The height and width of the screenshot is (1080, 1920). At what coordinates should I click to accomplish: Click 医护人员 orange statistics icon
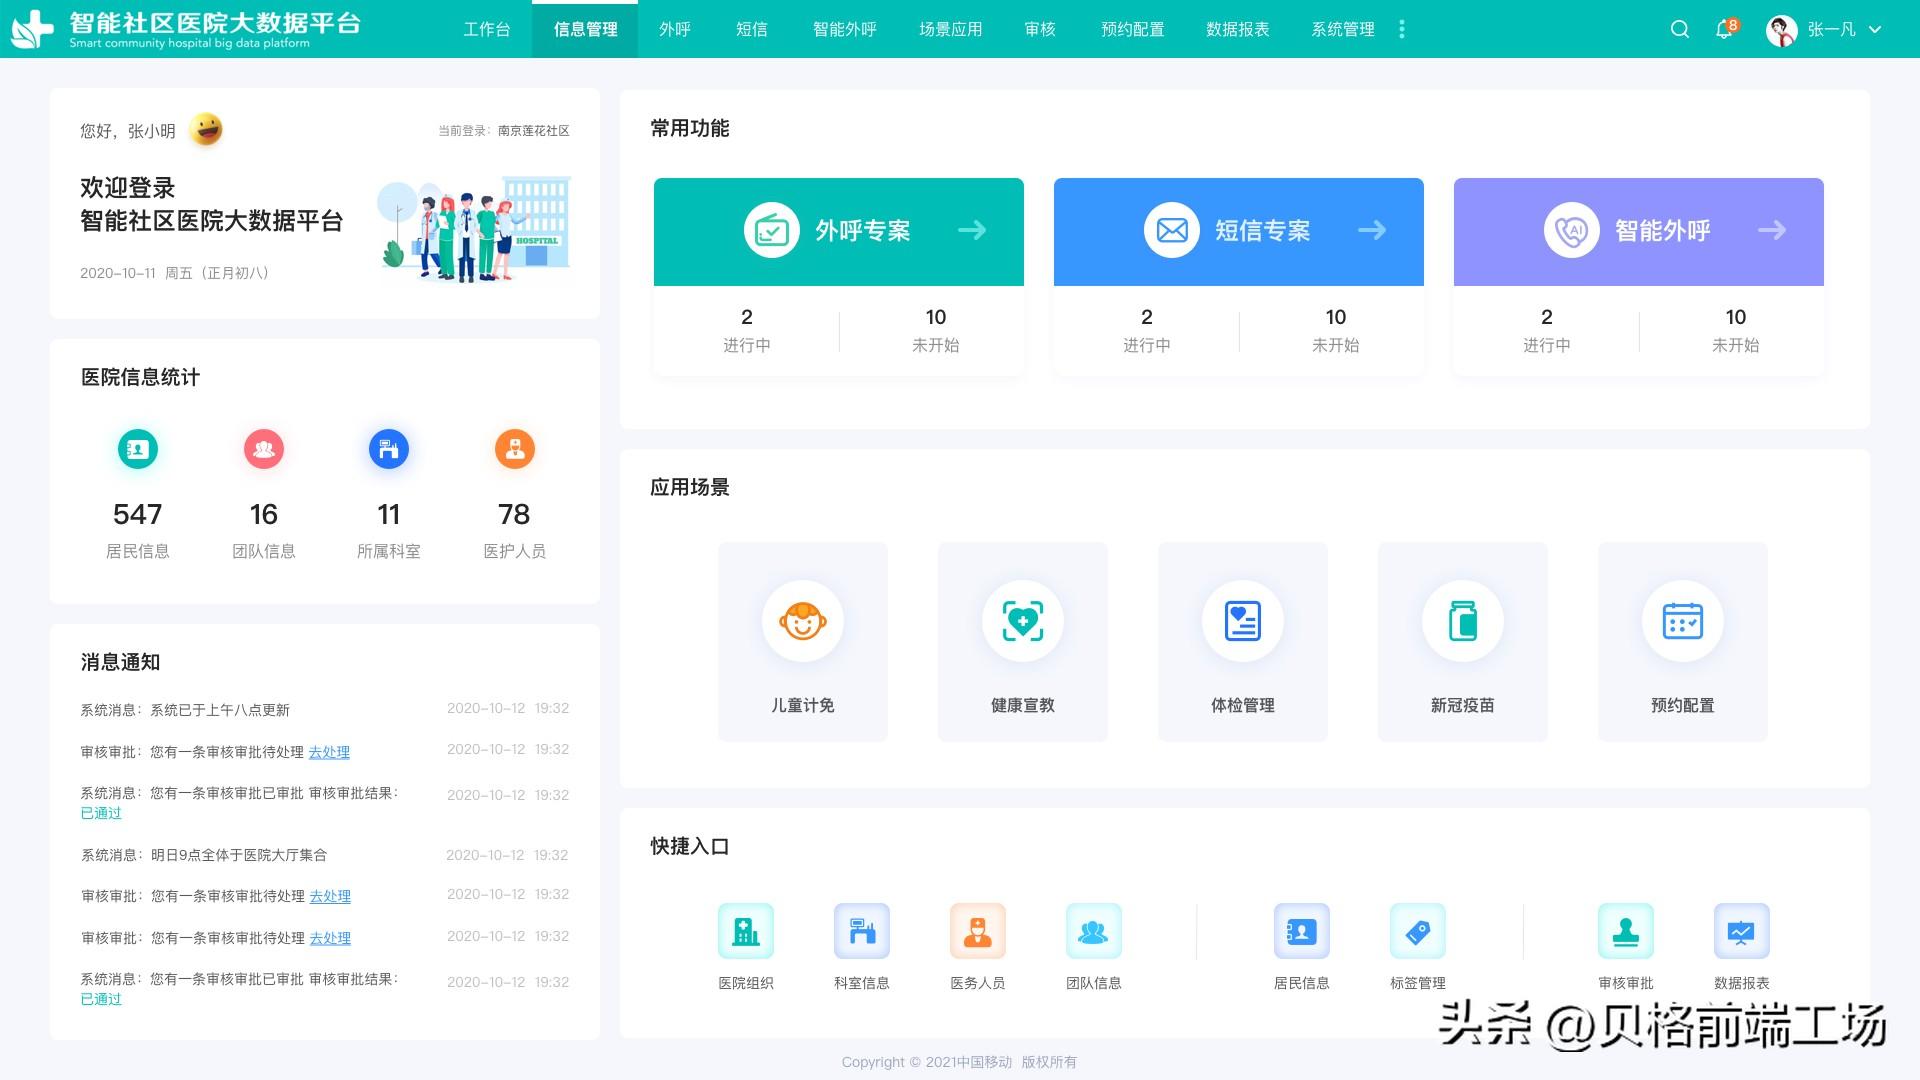click(x=514, y=449)
